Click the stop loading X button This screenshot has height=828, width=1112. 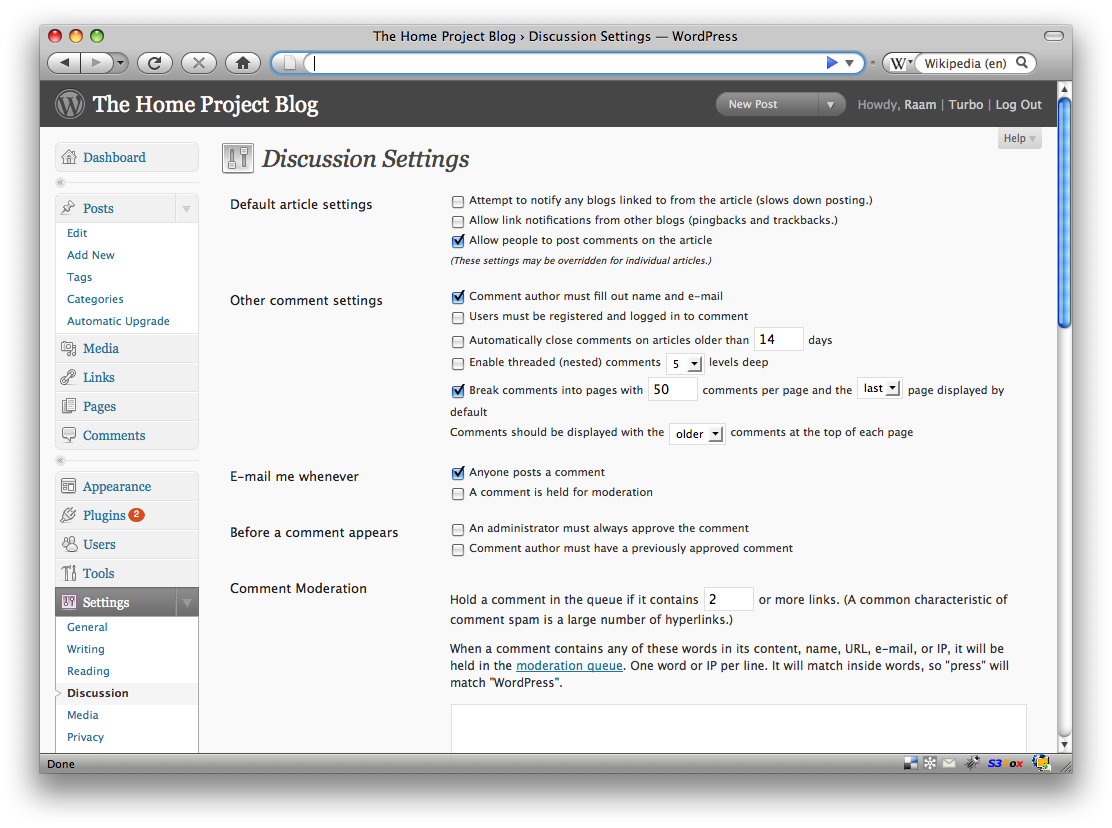click(x=198, y=63)
